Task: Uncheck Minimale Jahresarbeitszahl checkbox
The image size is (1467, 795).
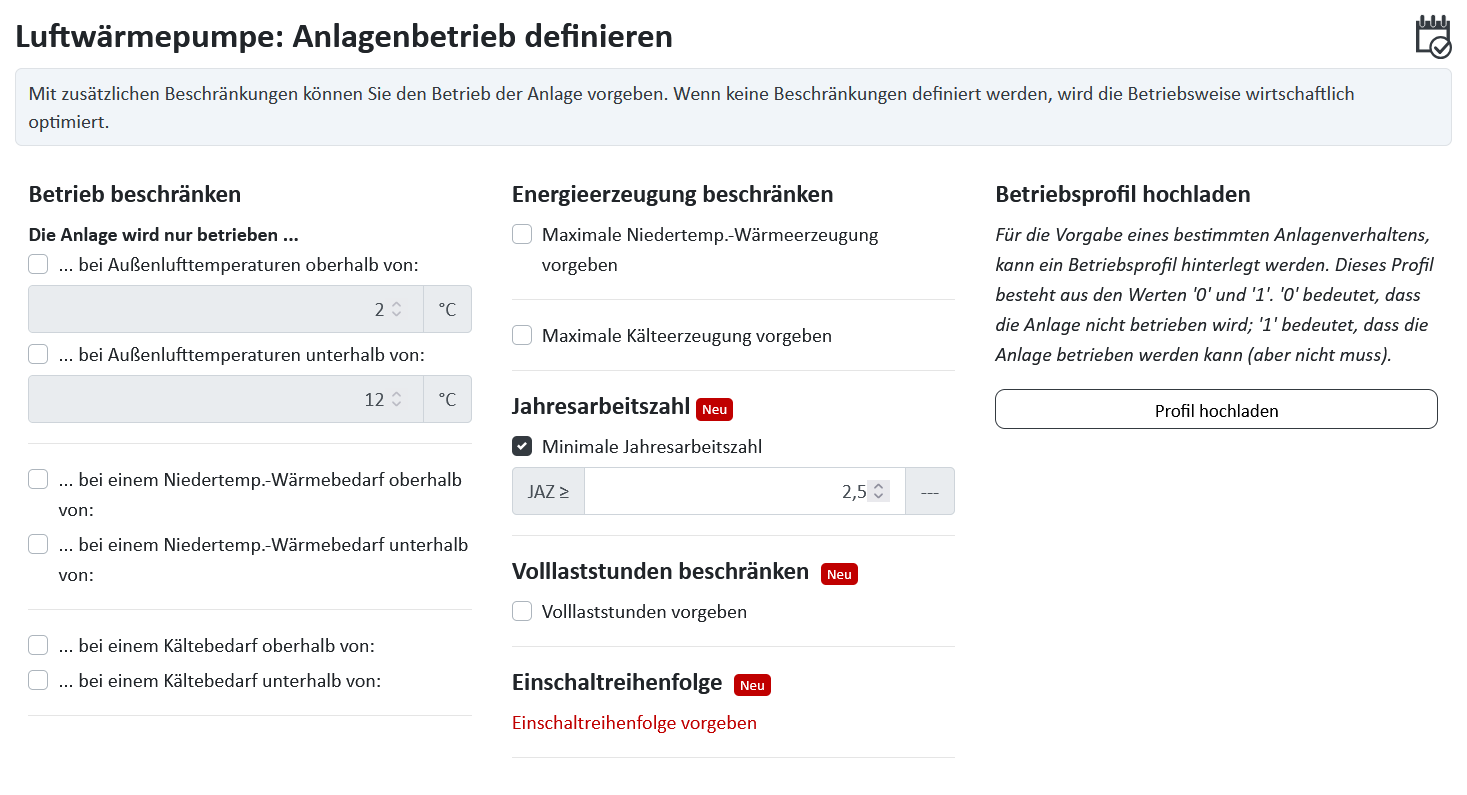Action: tap(522, 446)
